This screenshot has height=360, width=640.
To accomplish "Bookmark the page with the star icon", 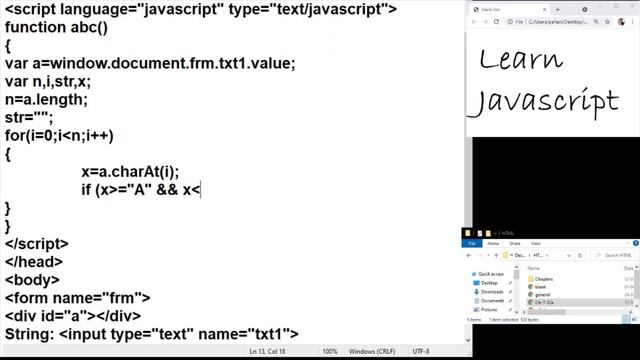I will (607, 22).
